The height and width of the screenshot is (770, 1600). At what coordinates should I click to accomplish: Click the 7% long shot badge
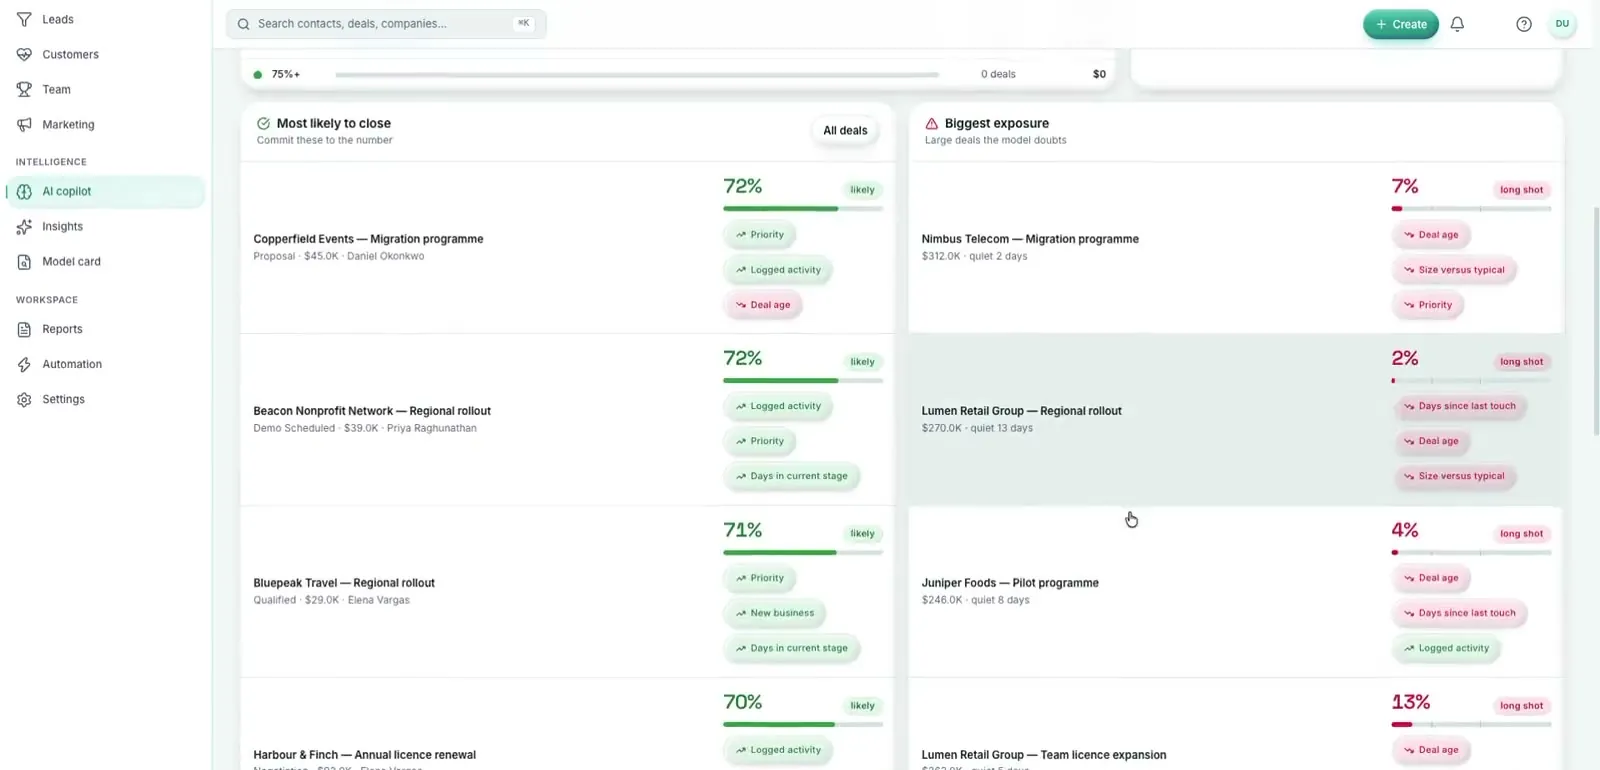coord(1521,190)
